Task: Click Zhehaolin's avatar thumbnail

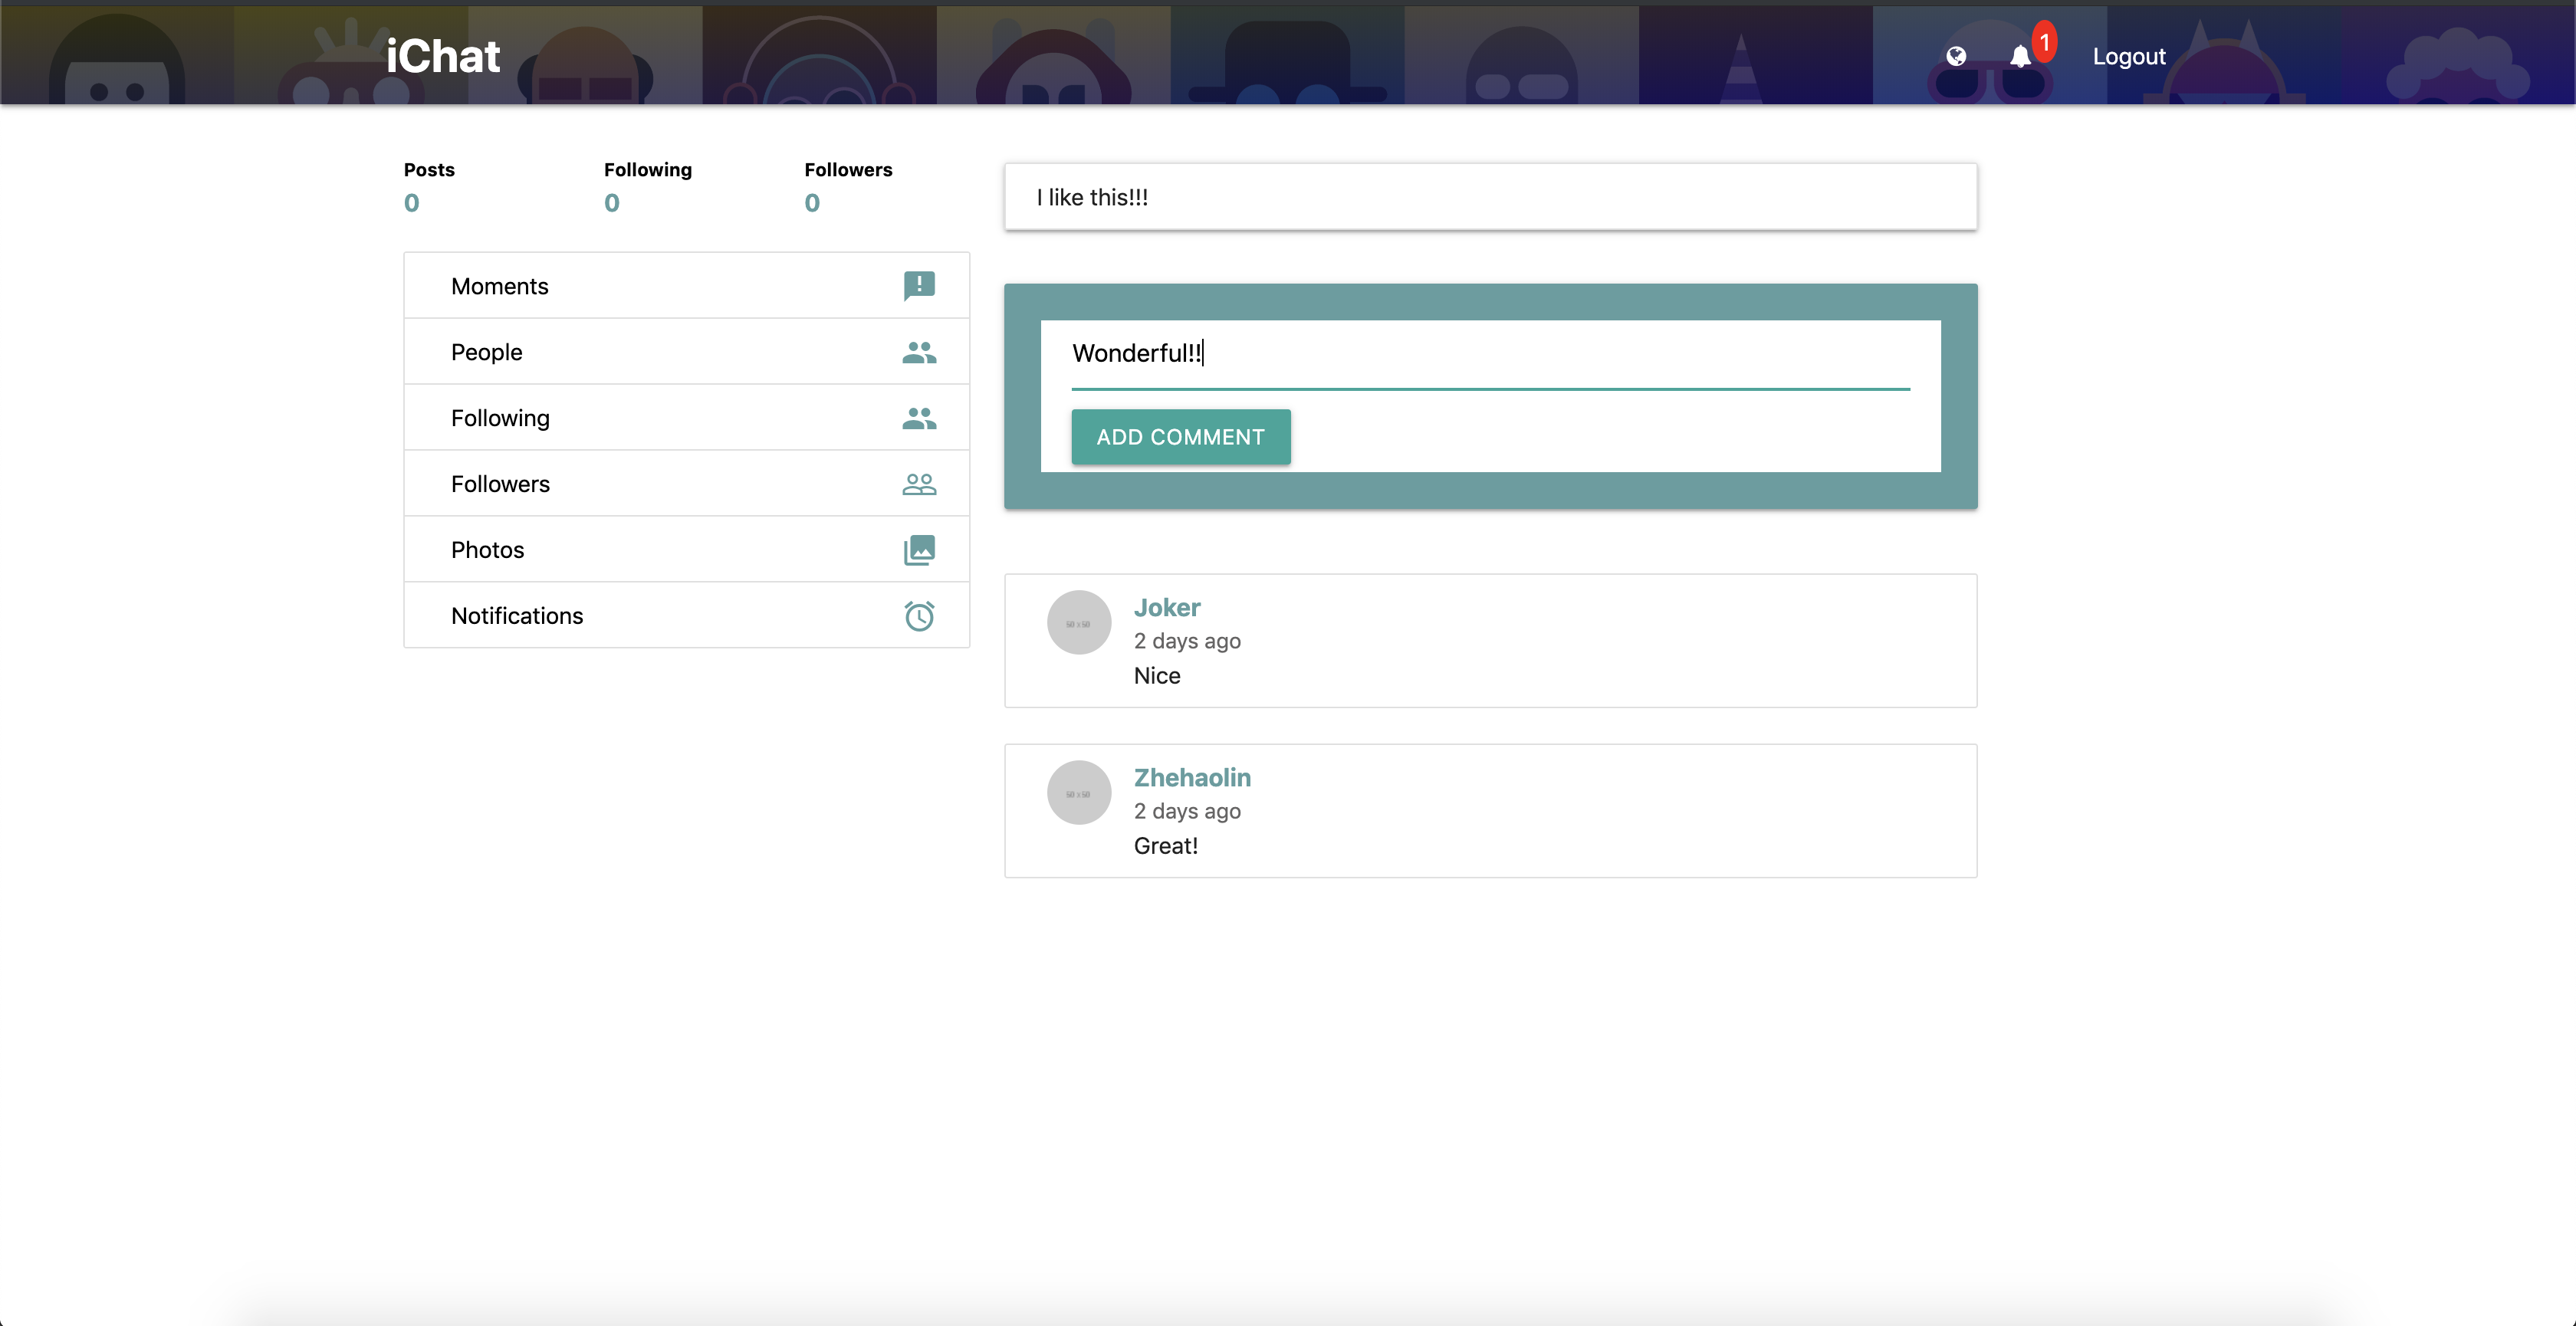Action: (1079, 792)
